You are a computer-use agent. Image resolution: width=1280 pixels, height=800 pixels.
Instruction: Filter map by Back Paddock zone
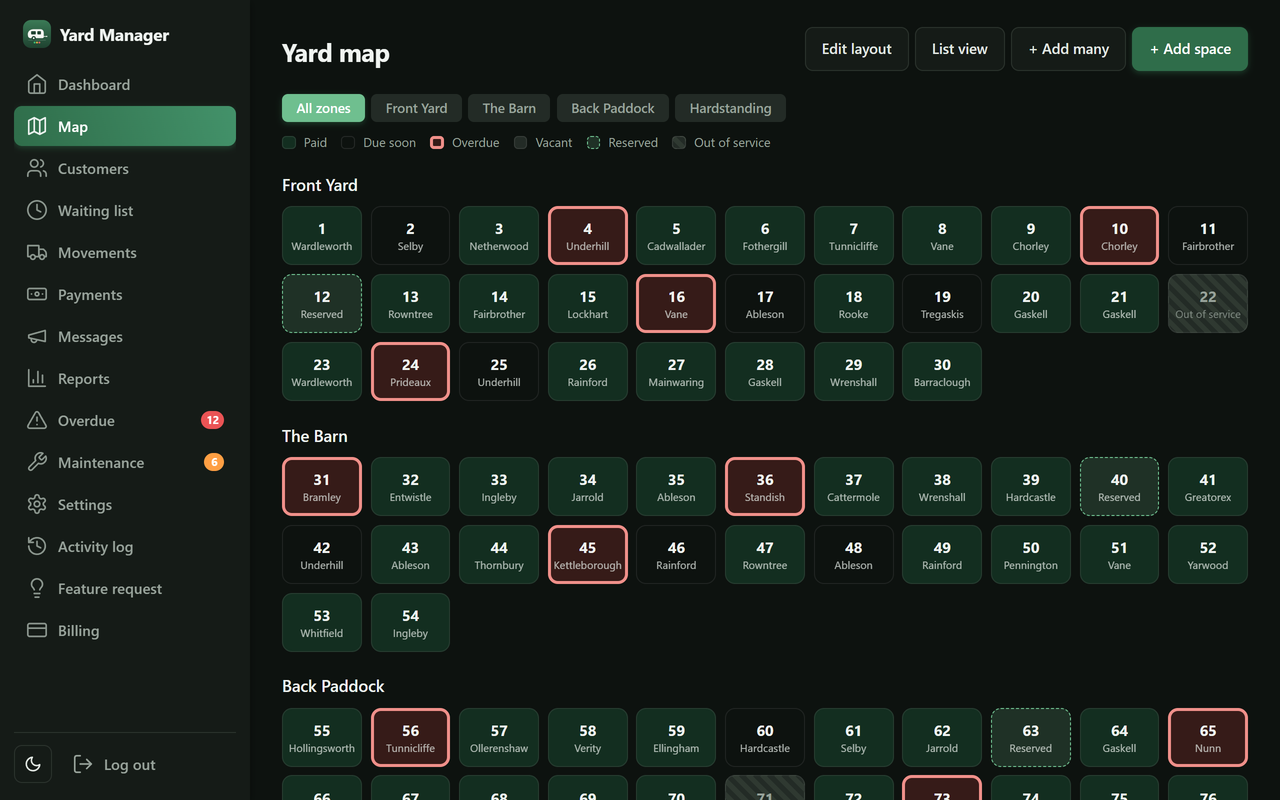[x=613, y=108]
